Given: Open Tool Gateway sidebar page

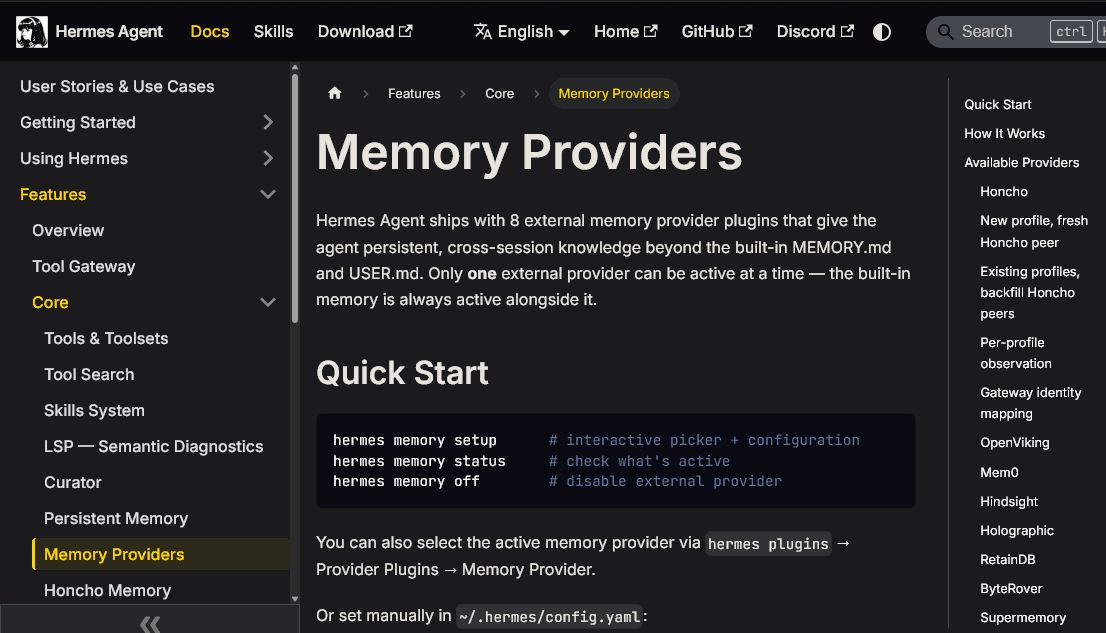Looking at the screenshot, I should pos(83,266).
